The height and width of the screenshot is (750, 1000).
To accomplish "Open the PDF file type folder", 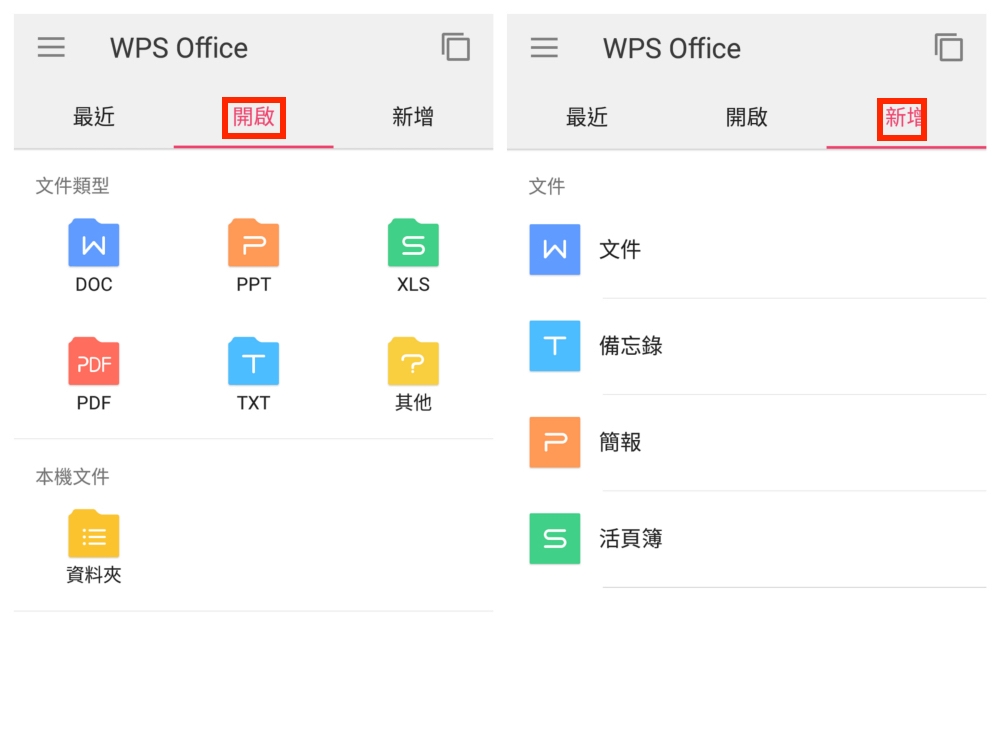I will coord(94,362).
